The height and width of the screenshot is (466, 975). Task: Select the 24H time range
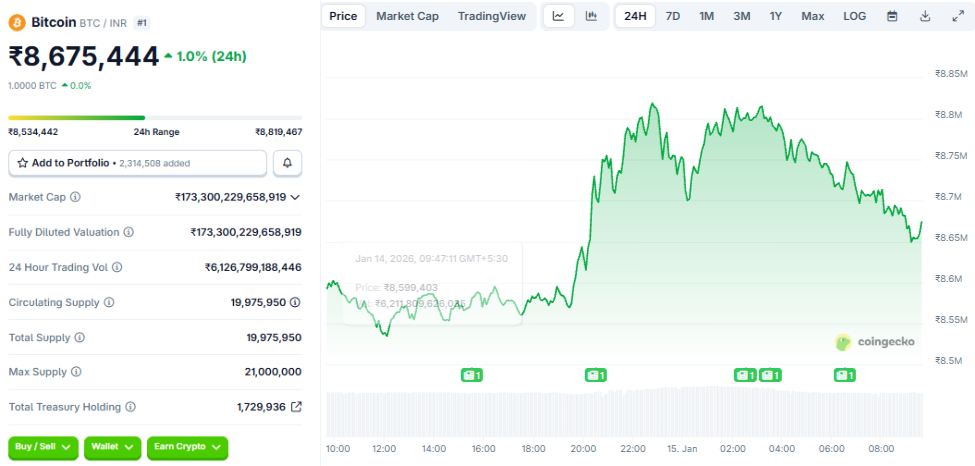pos(635,16)
